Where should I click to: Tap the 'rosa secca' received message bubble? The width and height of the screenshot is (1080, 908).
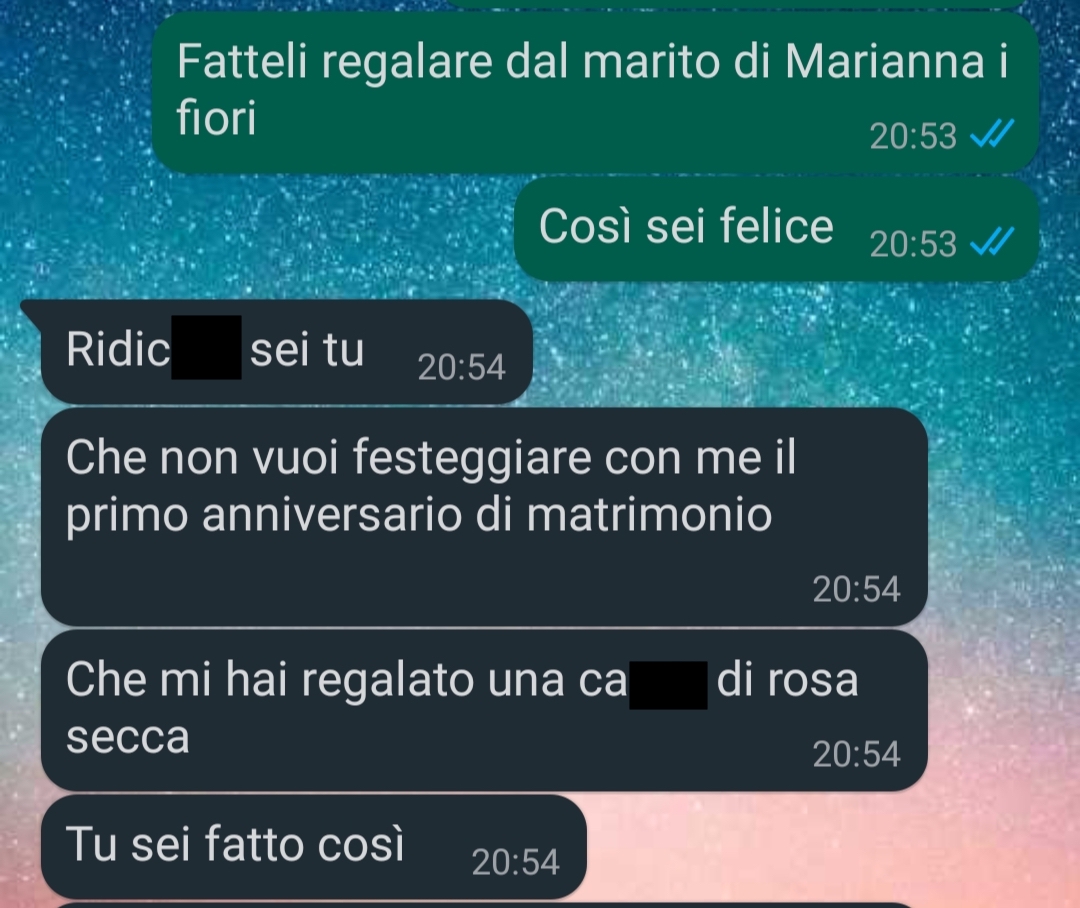tap(484, 710)
